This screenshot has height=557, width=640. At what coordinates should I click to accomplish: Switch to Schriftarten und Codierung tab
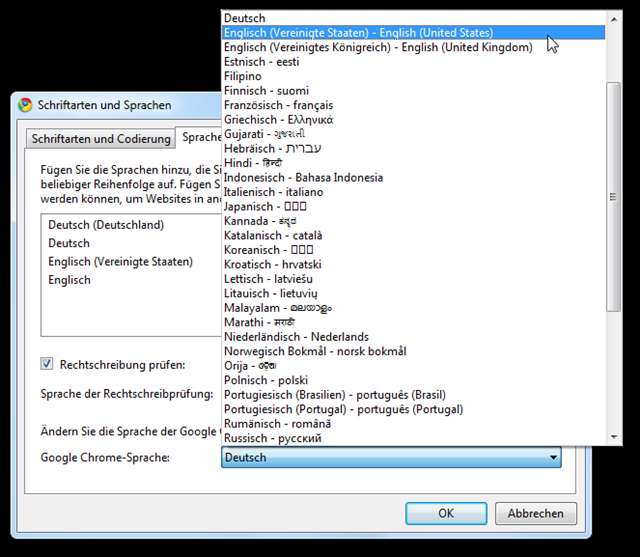pyautogui.click(x=101, y=139)
